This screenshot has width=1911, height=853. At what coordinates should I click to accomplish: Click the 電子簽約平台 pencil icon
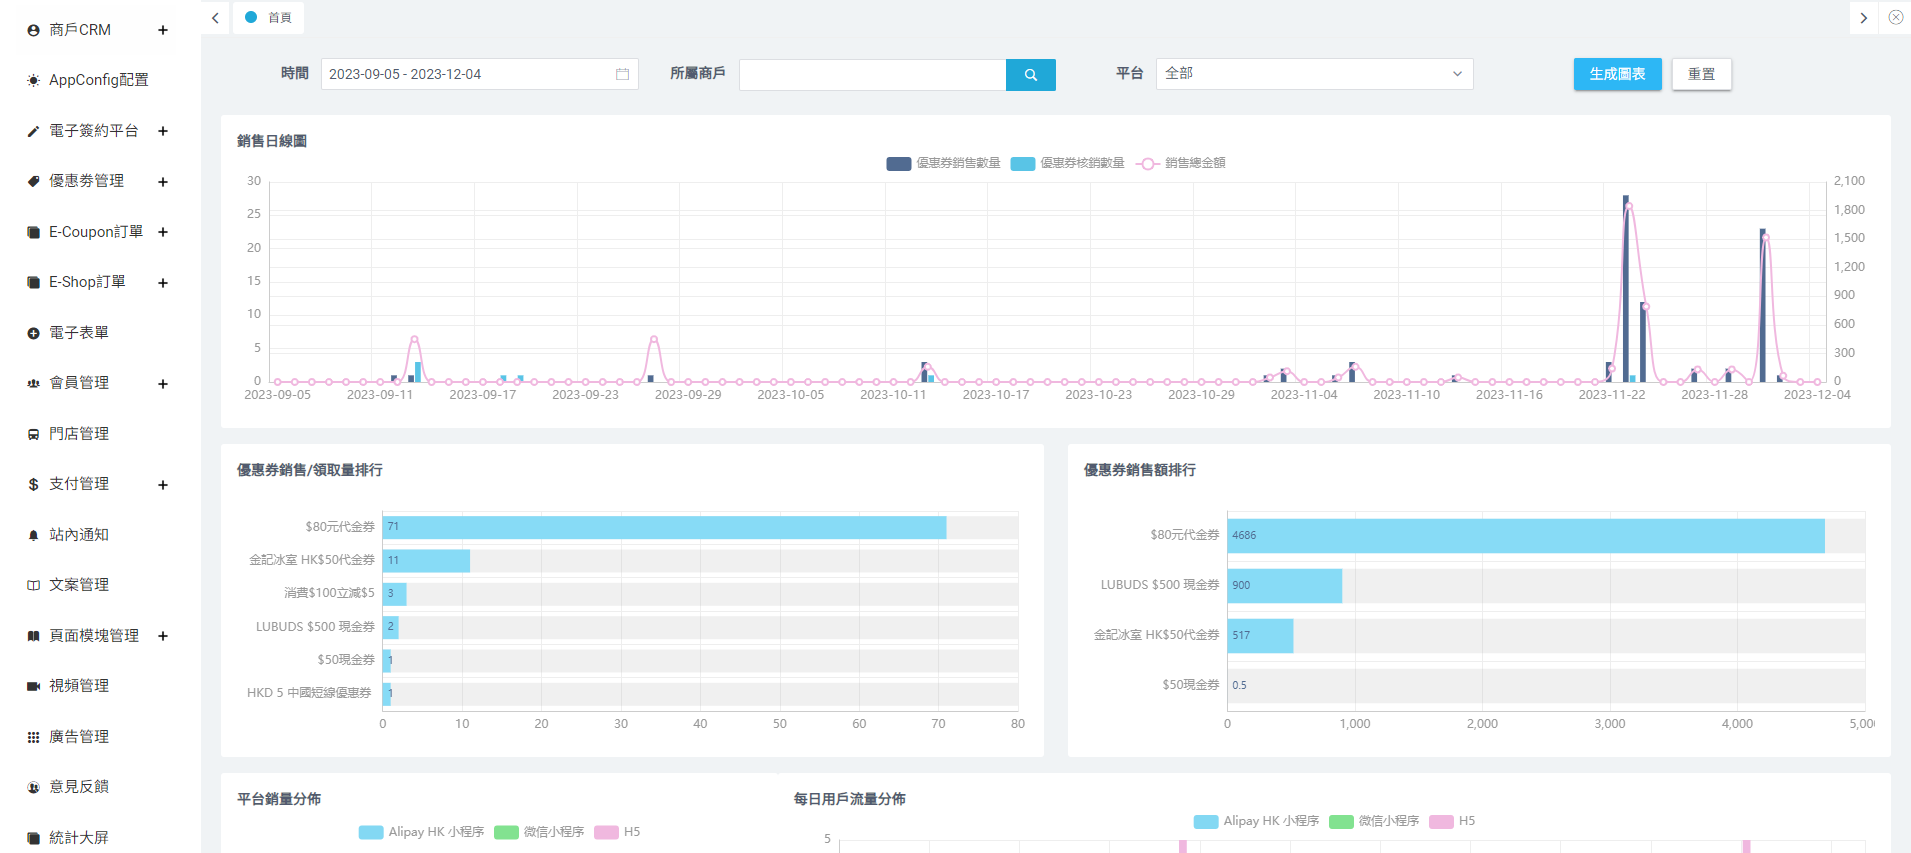click(33, 131)
